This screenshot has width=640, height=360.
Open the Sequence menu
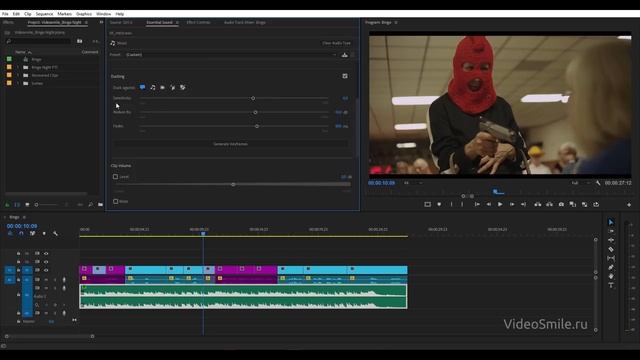(x=44, y=14)
